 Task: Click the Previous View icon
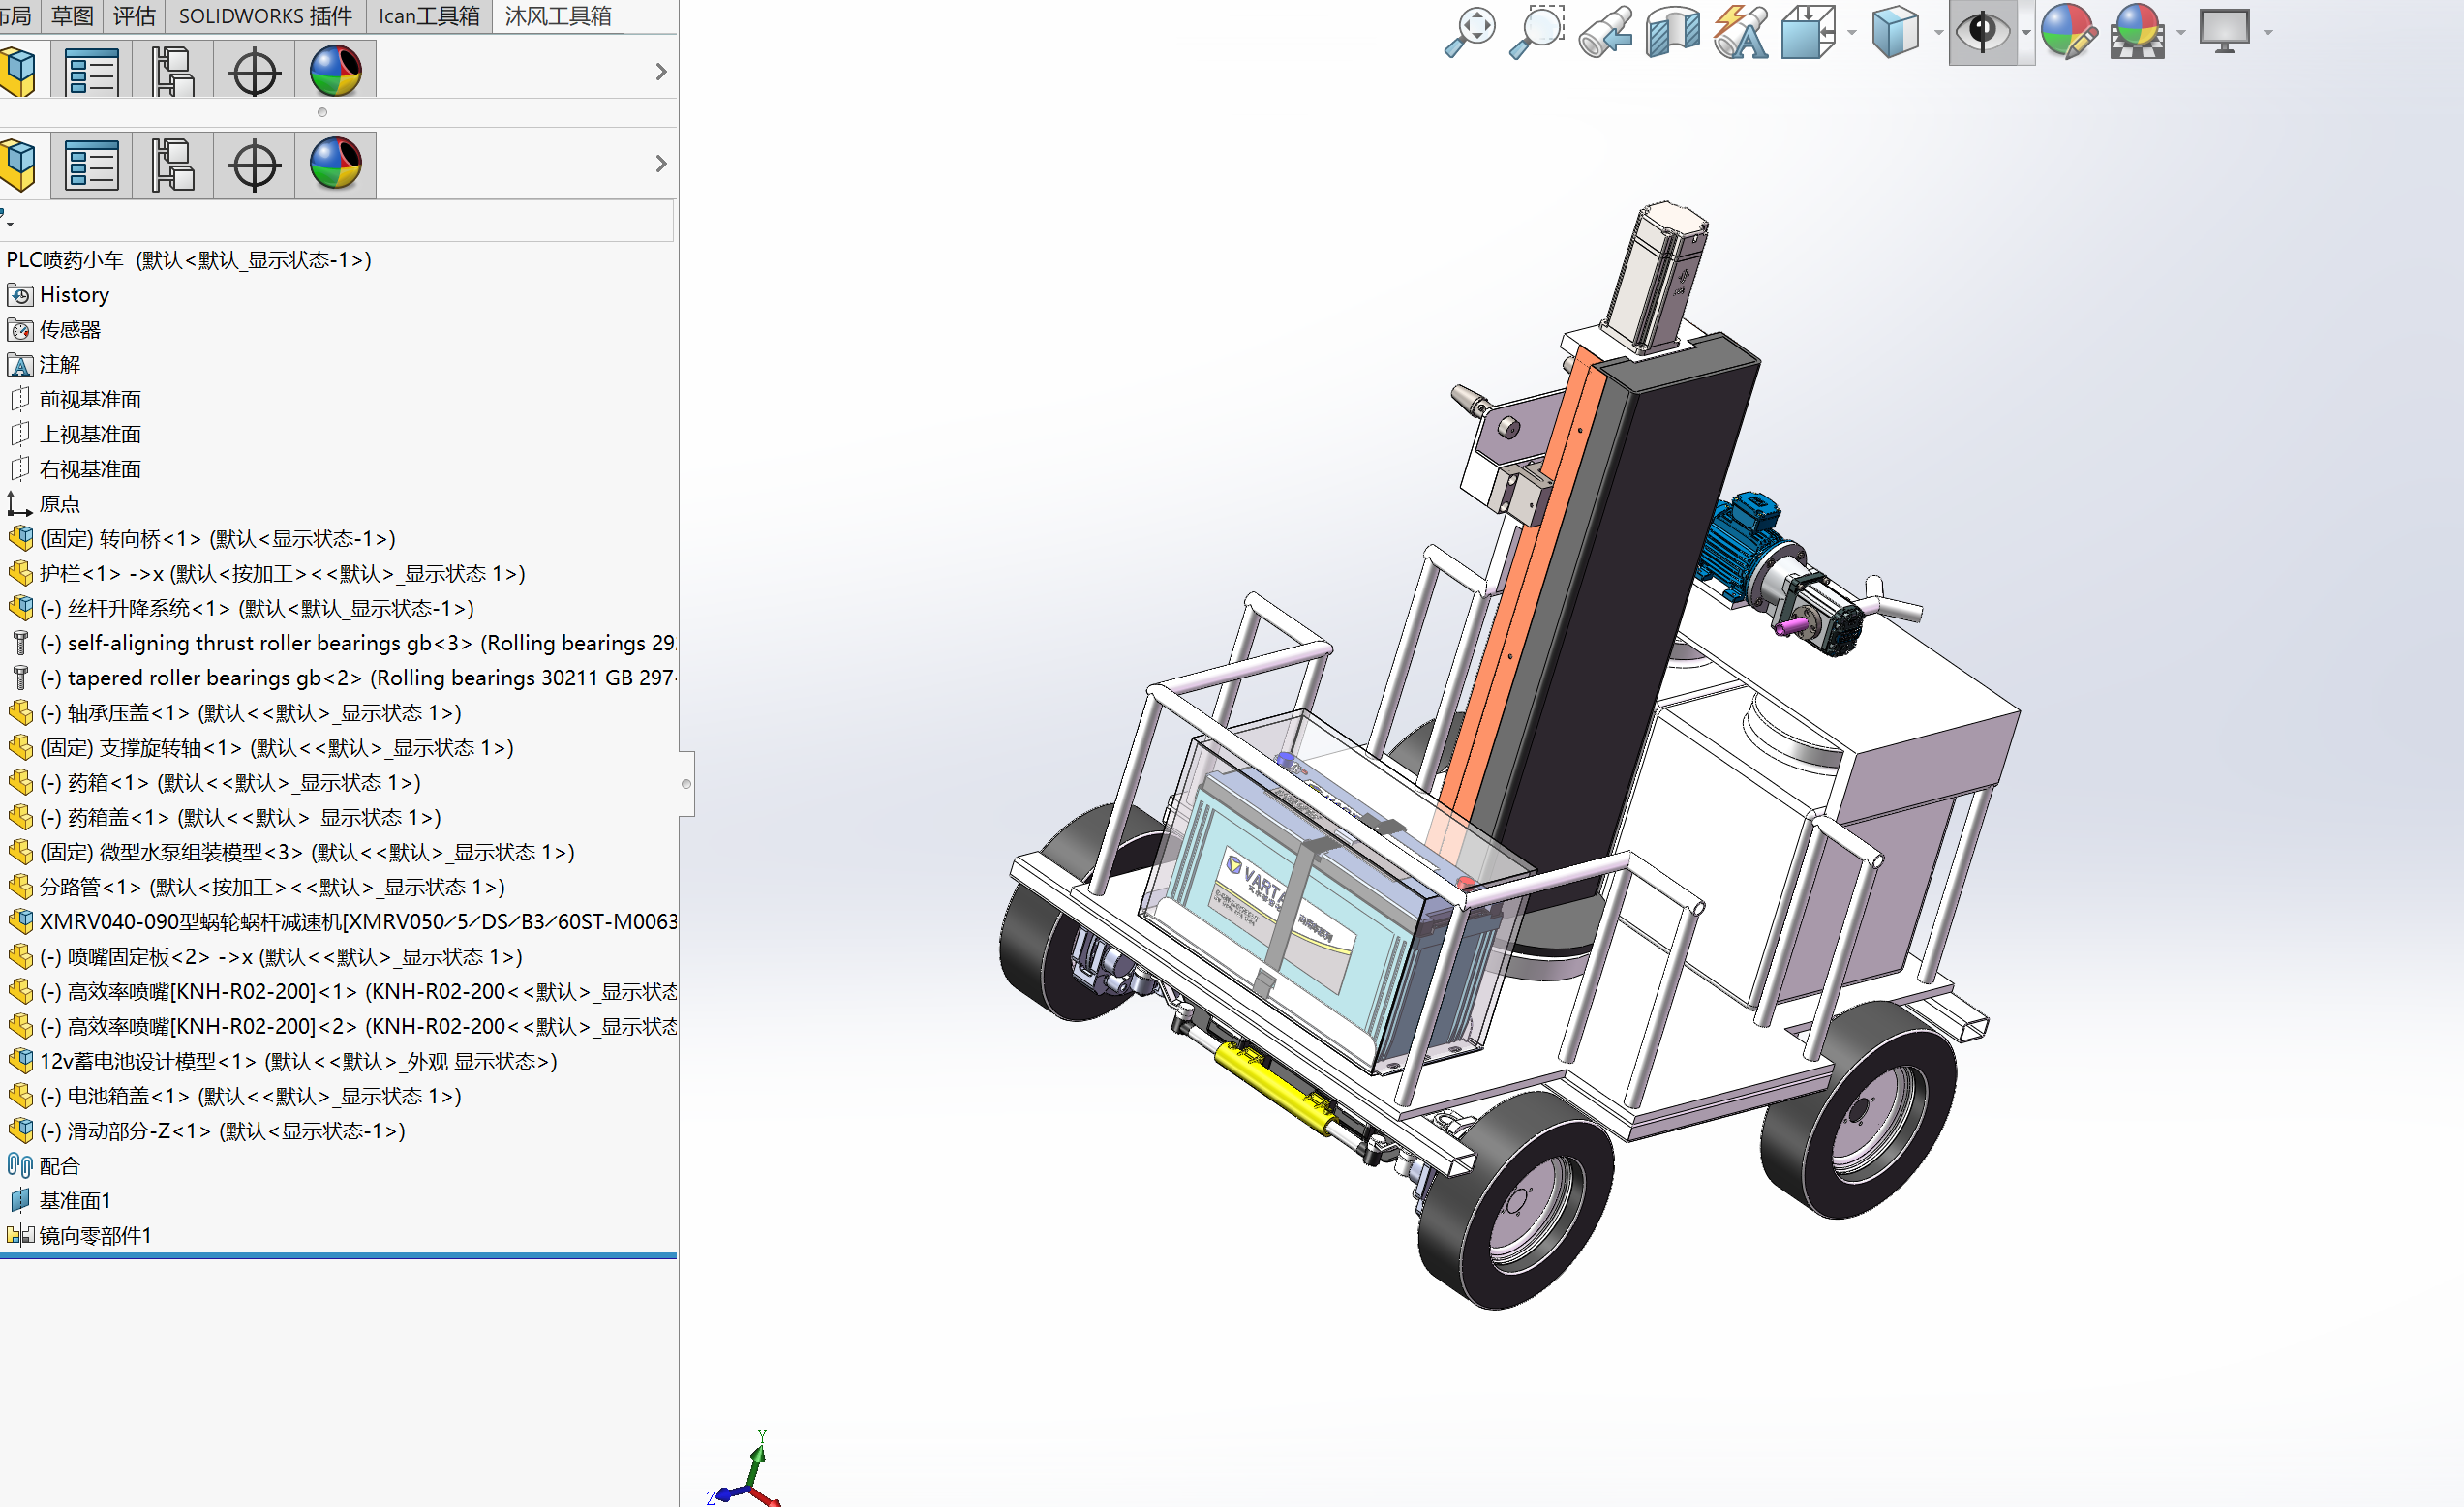(x=1605, y=32)
